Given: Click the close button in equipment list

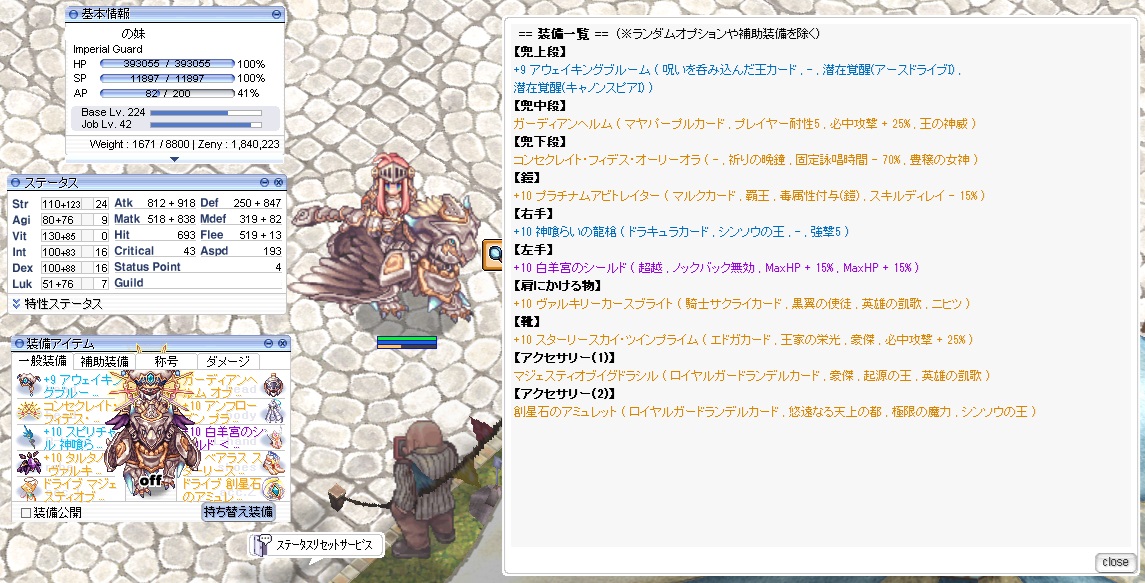Looking at the screenshot, I should [x=1115, y=562].
